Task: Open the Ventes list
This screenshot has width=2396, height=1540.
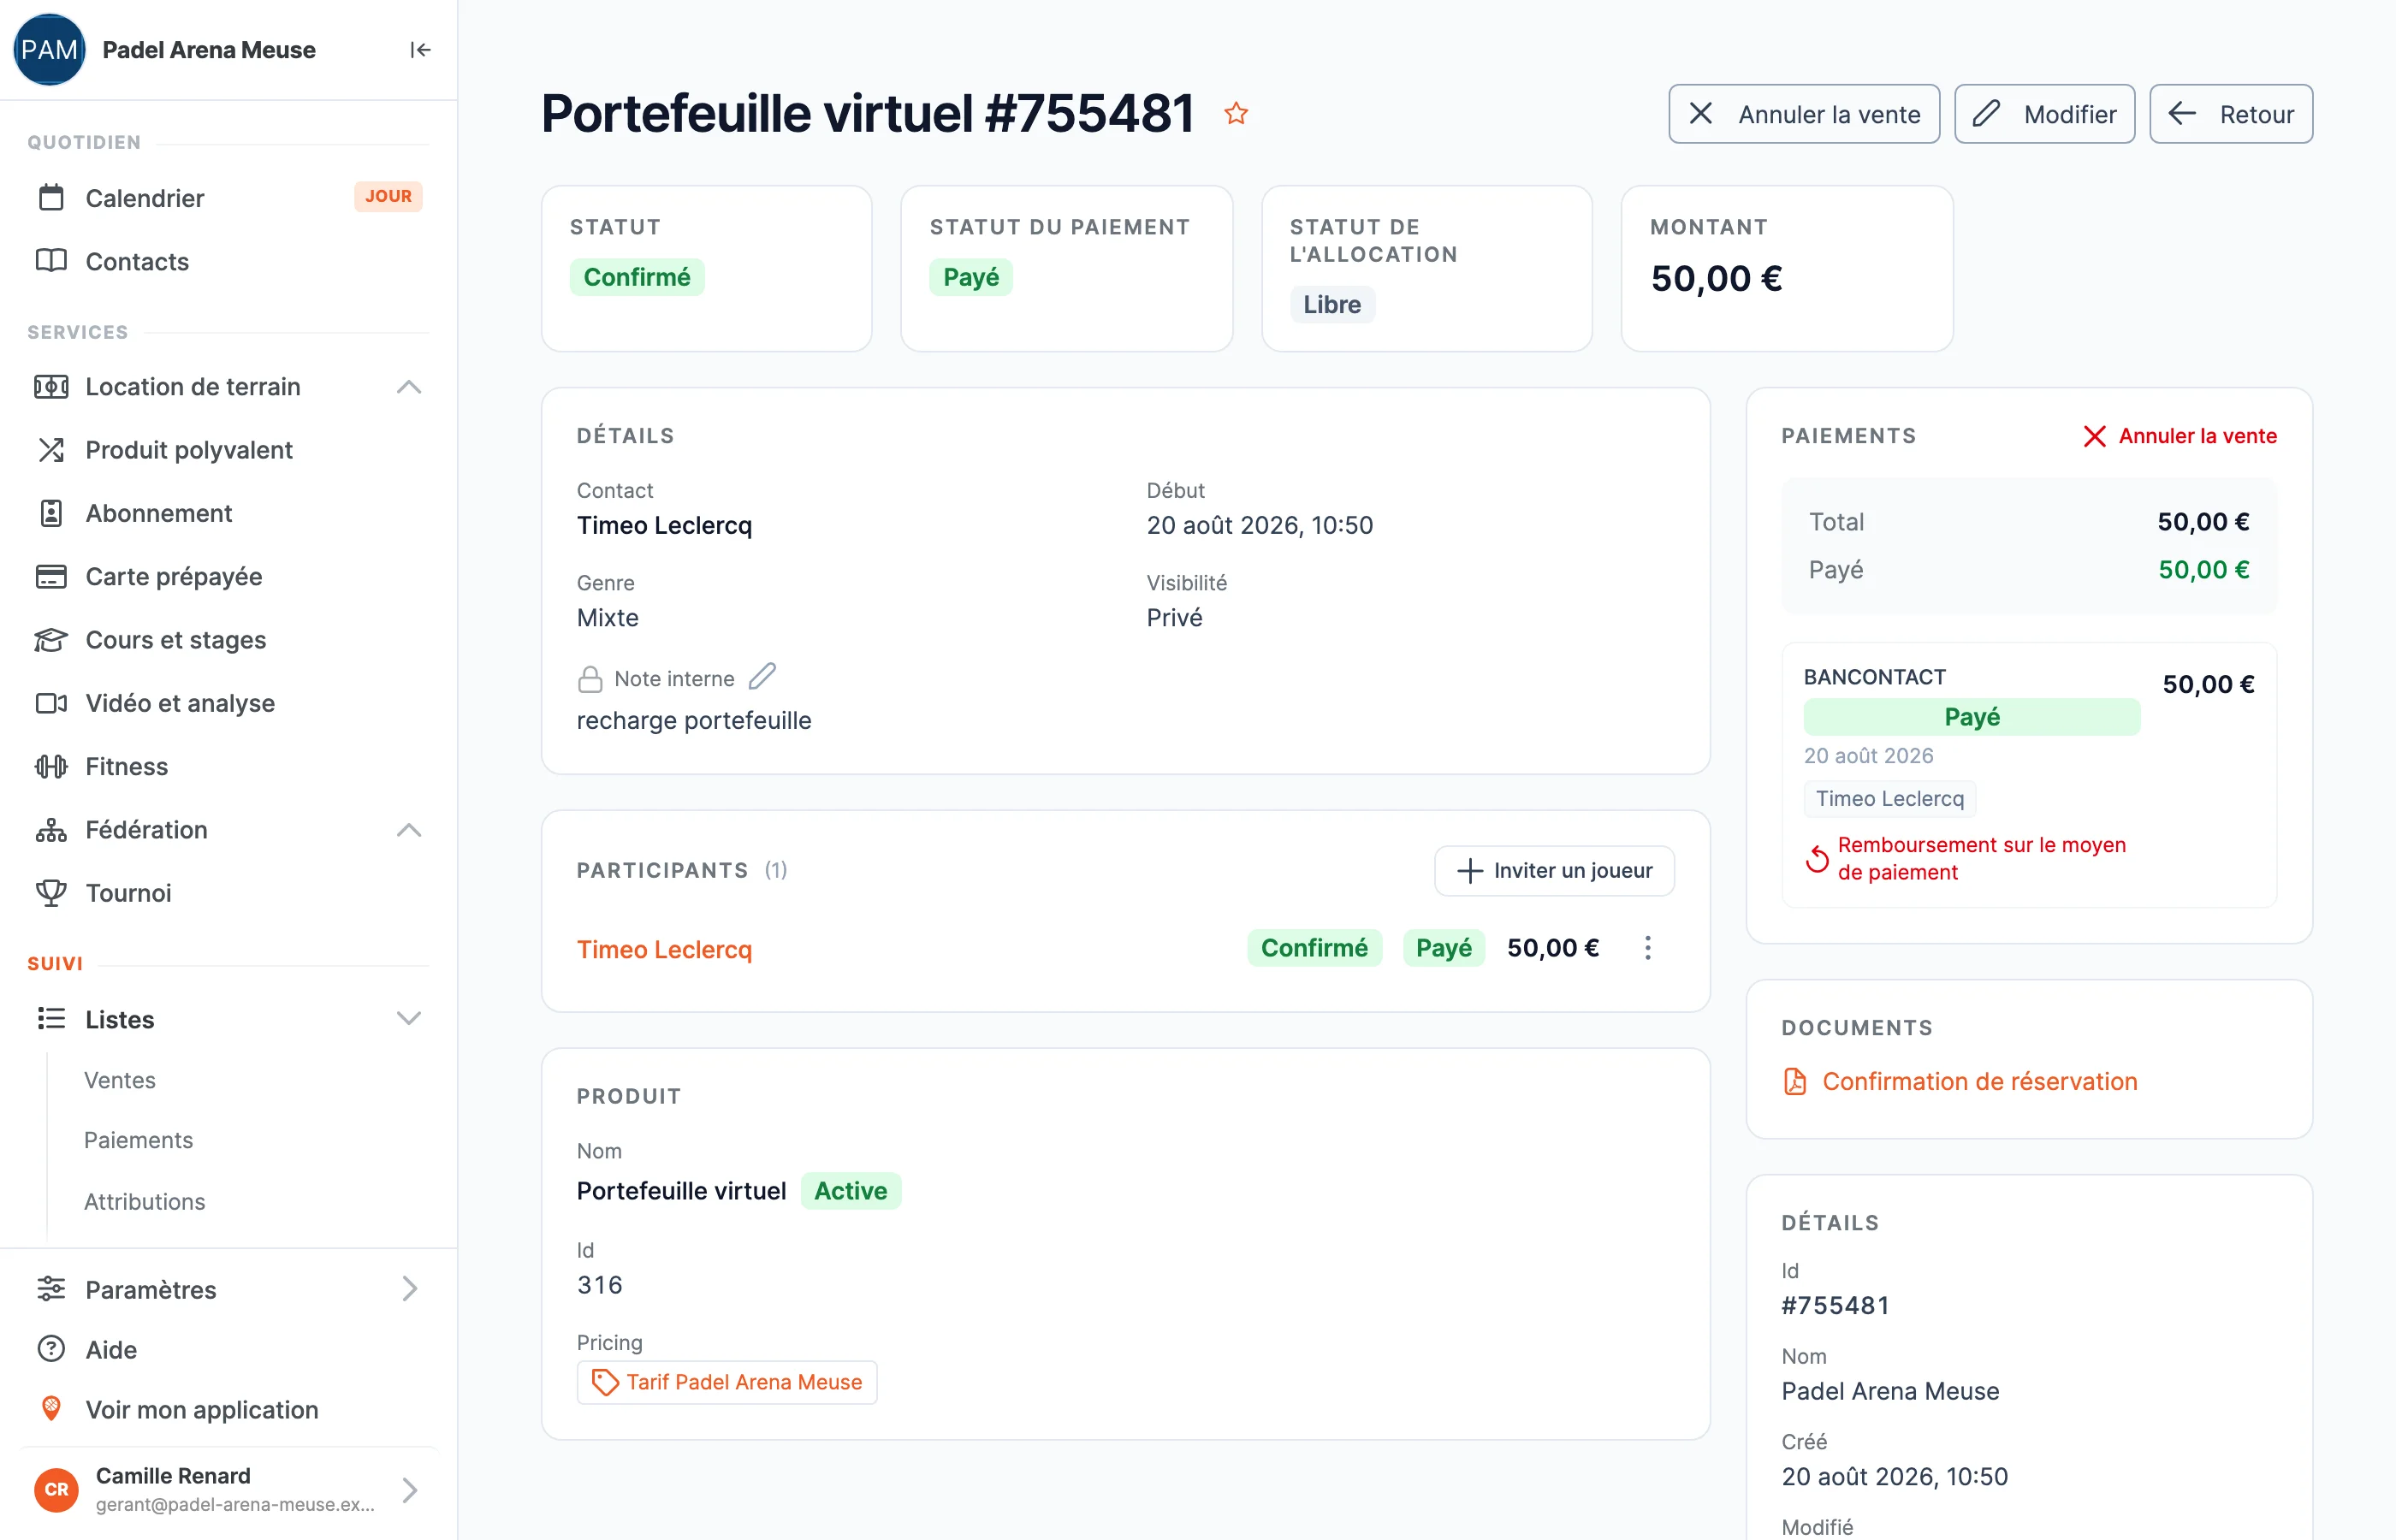Action: coord(120,1080)
